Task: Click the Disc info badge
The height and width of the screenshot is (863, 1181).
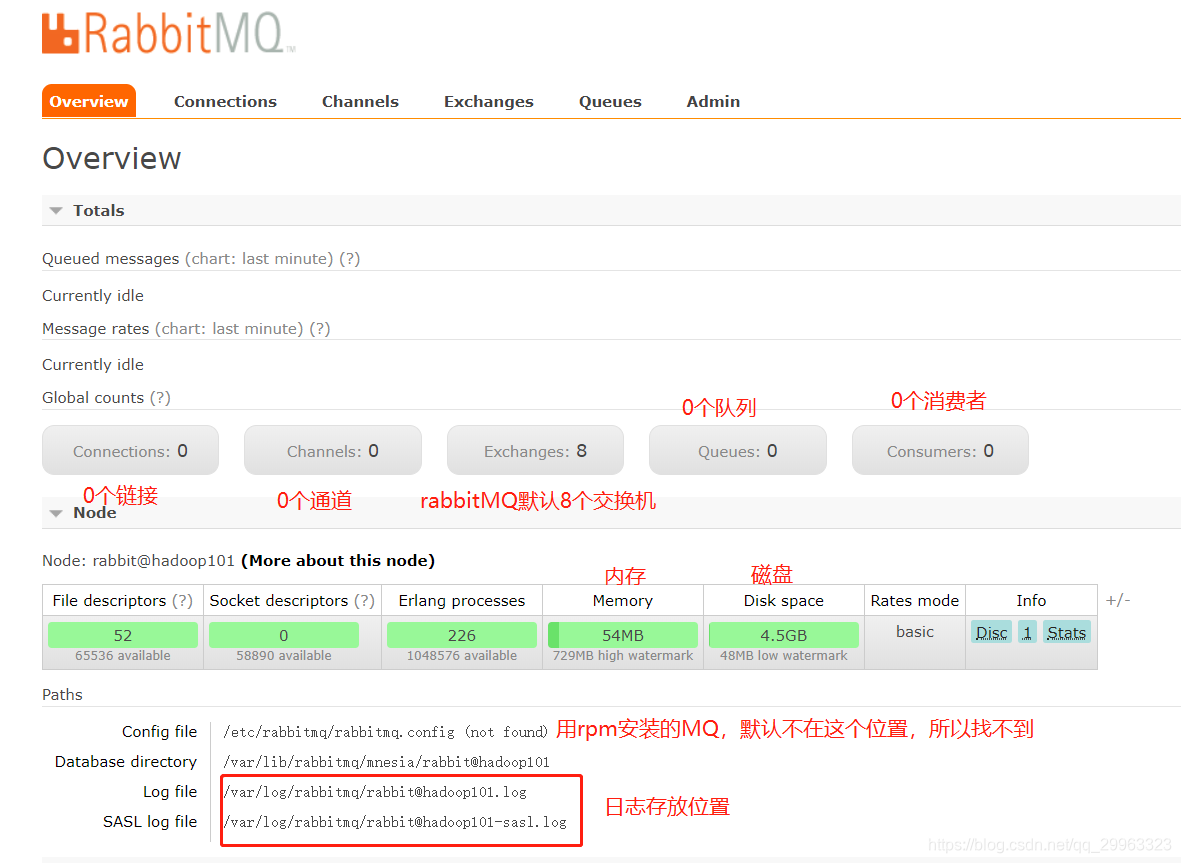Action: [991, 633]
